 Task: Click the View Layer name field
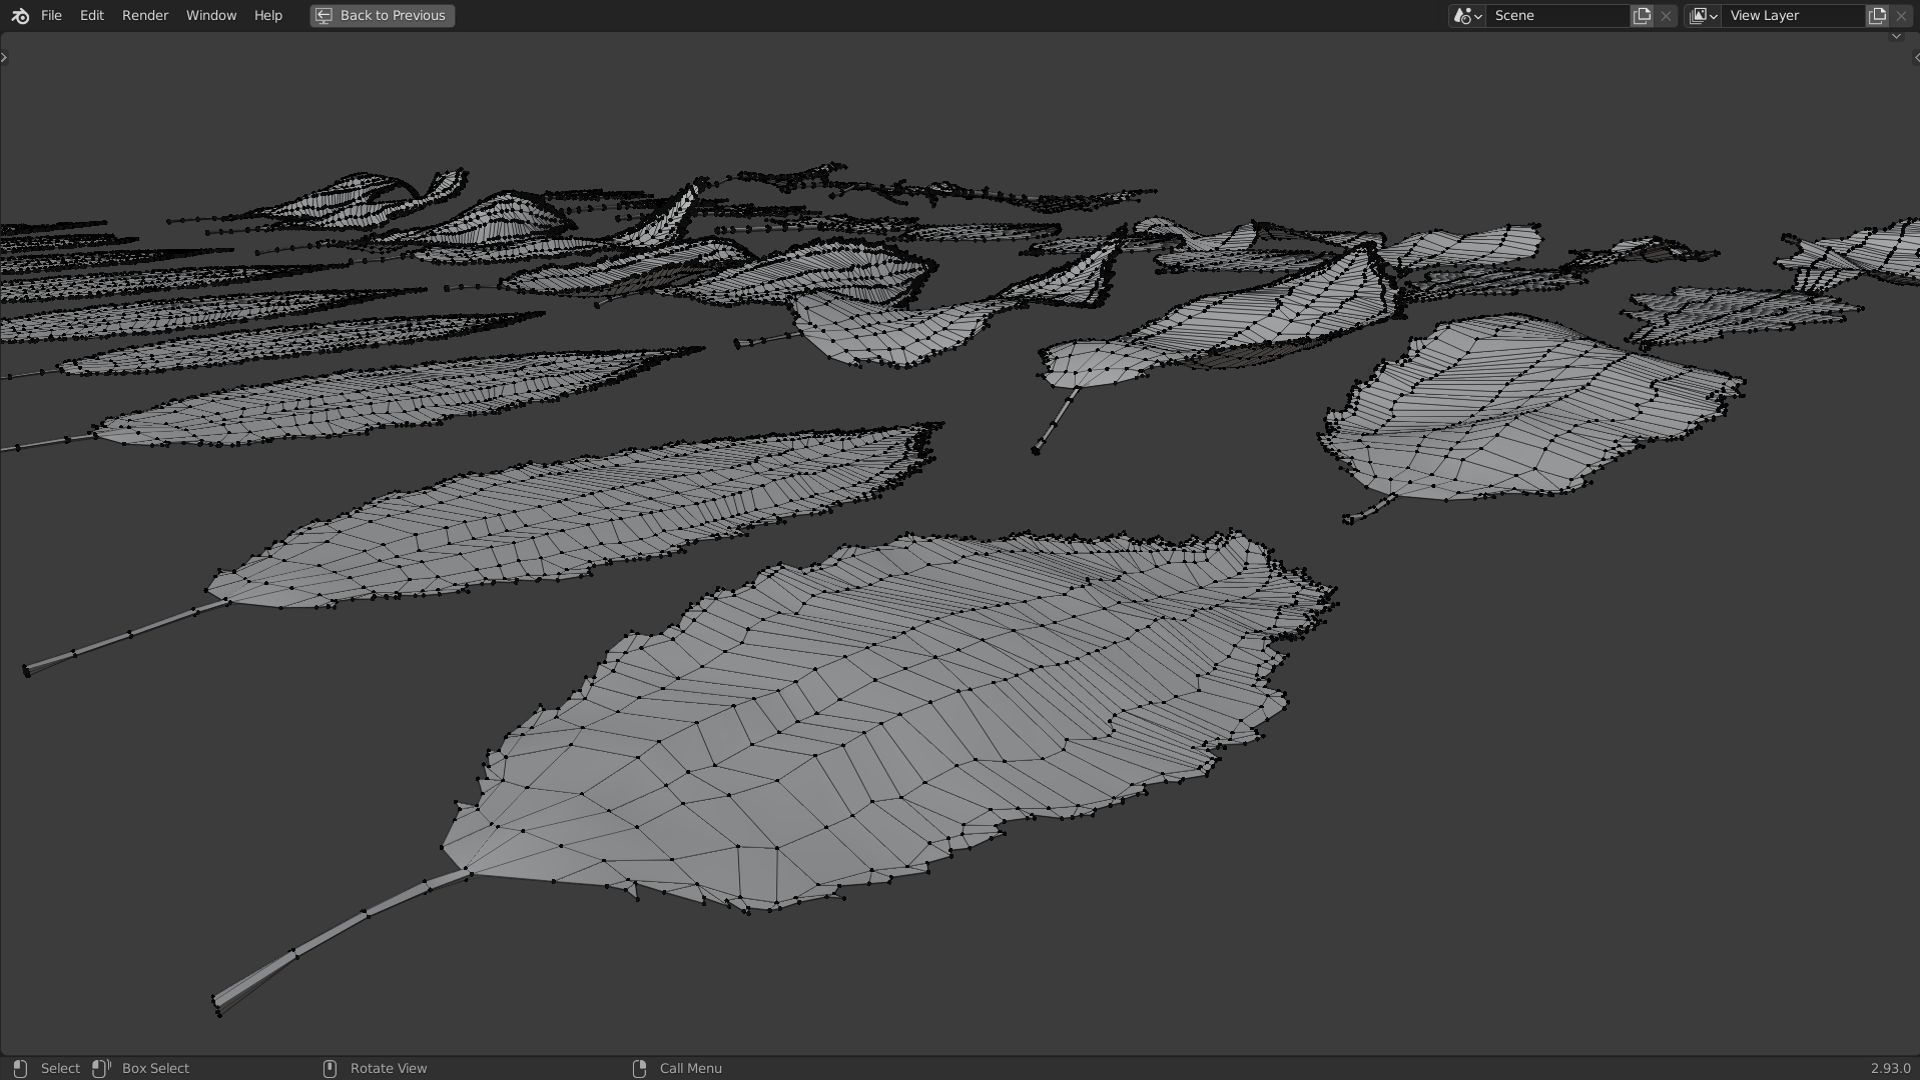click(x=1792, y=16)
